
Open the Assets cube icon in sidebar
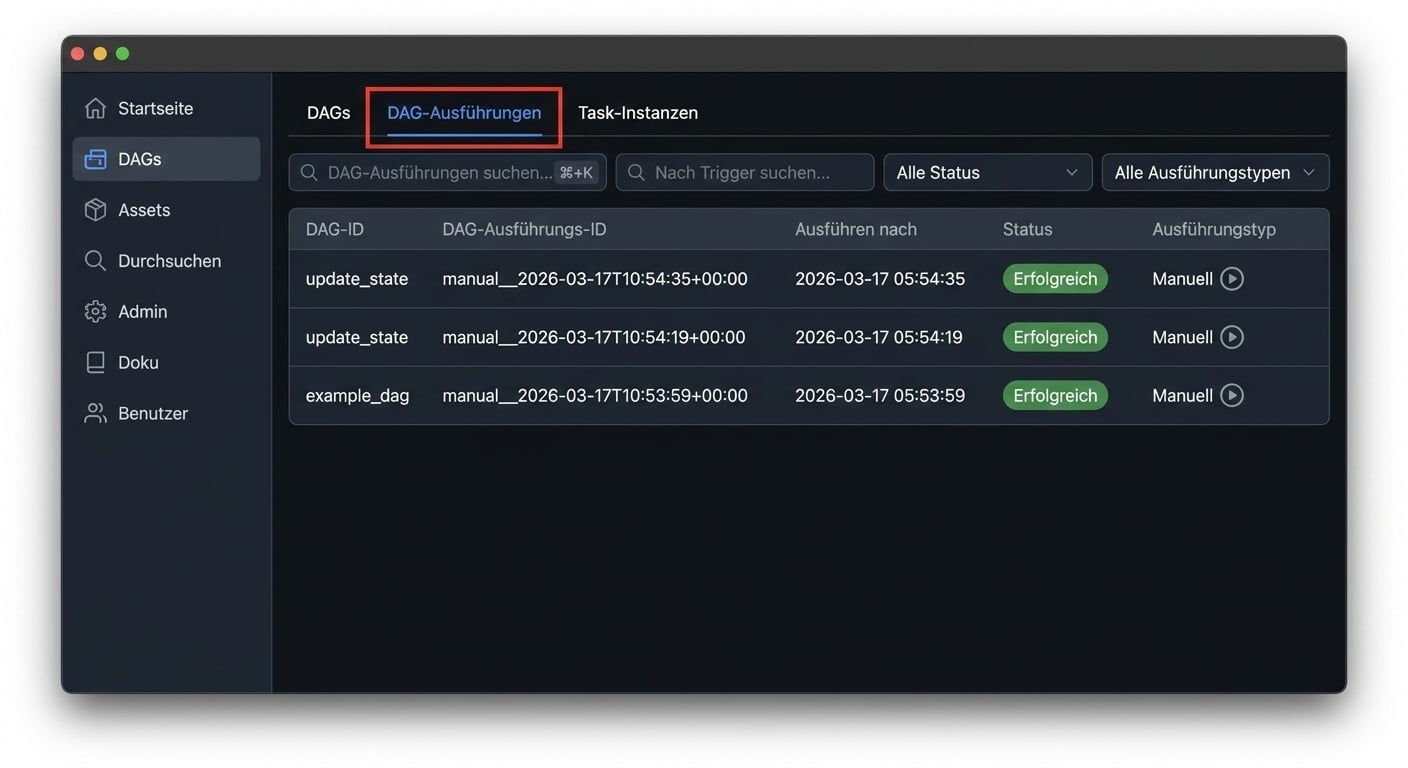(x=95, y=210)
